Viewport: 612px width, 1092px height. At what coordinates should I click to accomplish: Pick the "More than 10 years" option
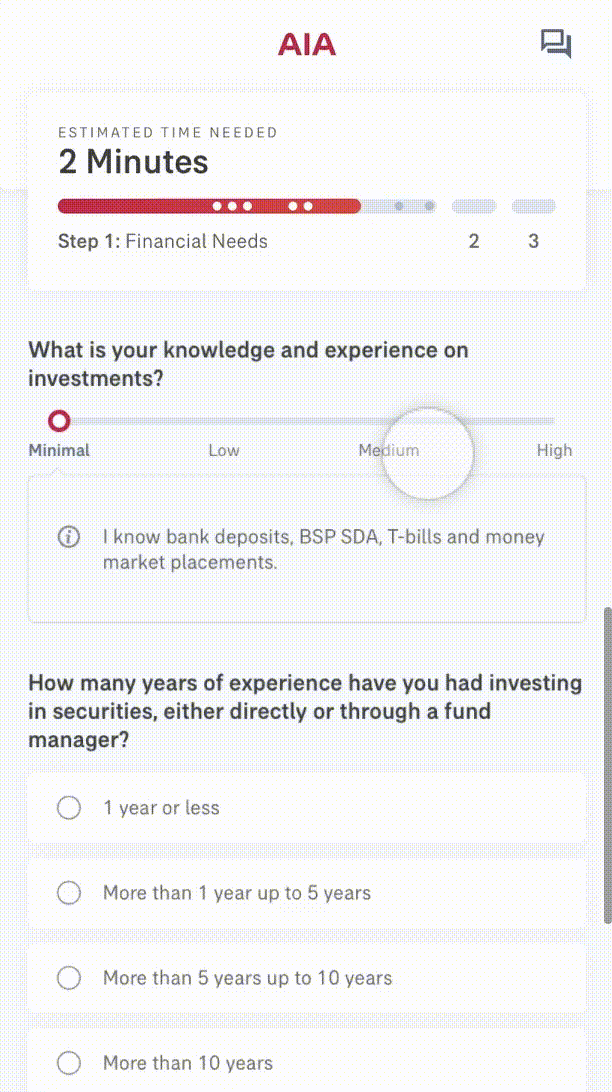pos(69,1063)
